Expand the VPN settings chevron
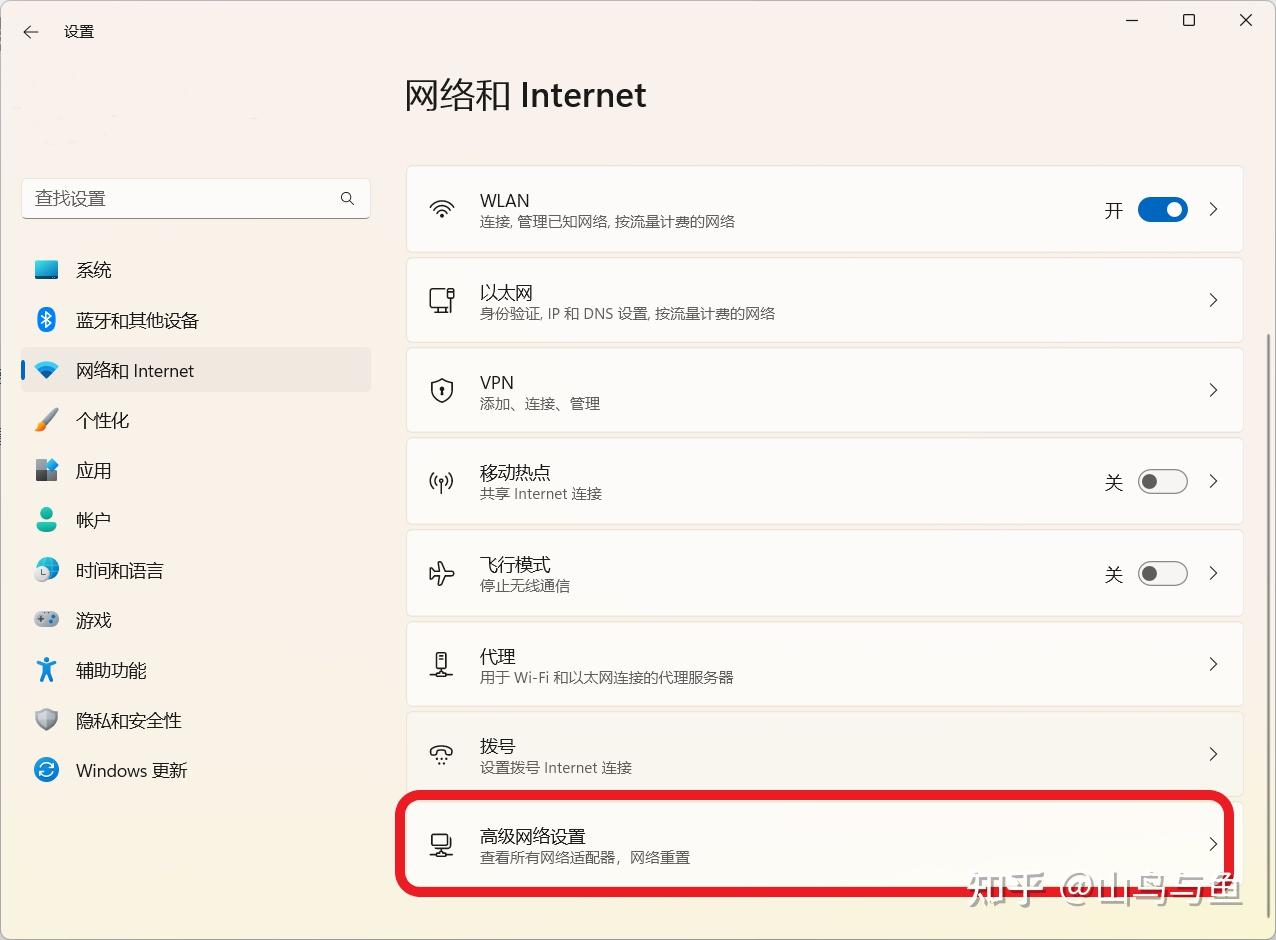 (x=1213, y=390)
